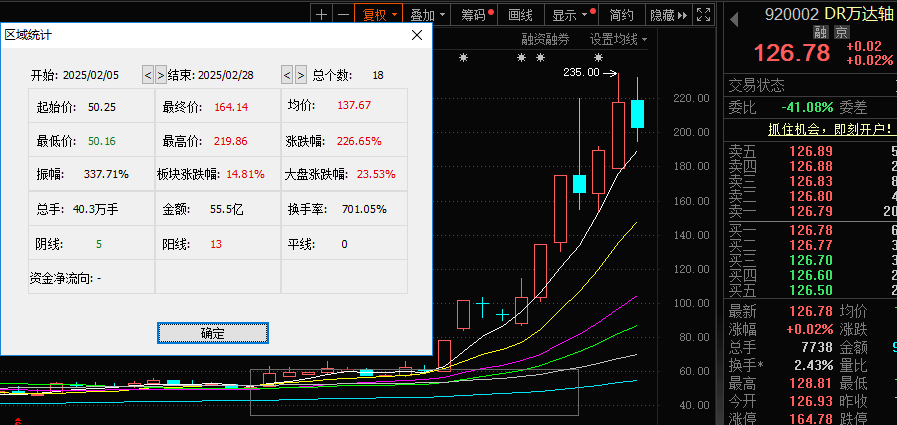Click 最高价 value 219.86
Image resolution: width=897 pixels, height=425 pixels.
pos(231,141)
